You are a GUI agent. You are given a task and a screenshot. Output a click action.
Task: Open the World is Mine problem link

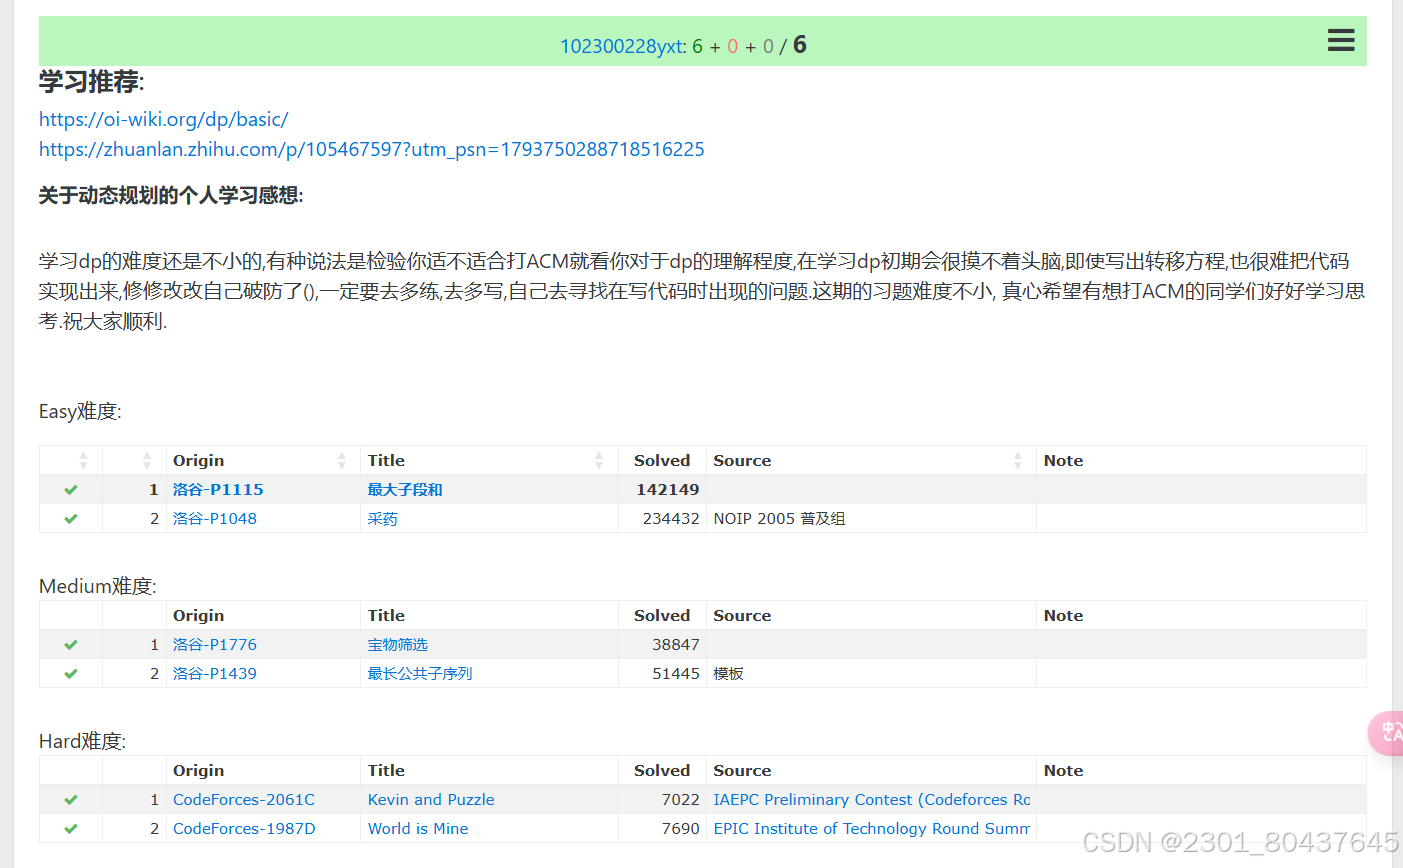click(x=417, y=828)
